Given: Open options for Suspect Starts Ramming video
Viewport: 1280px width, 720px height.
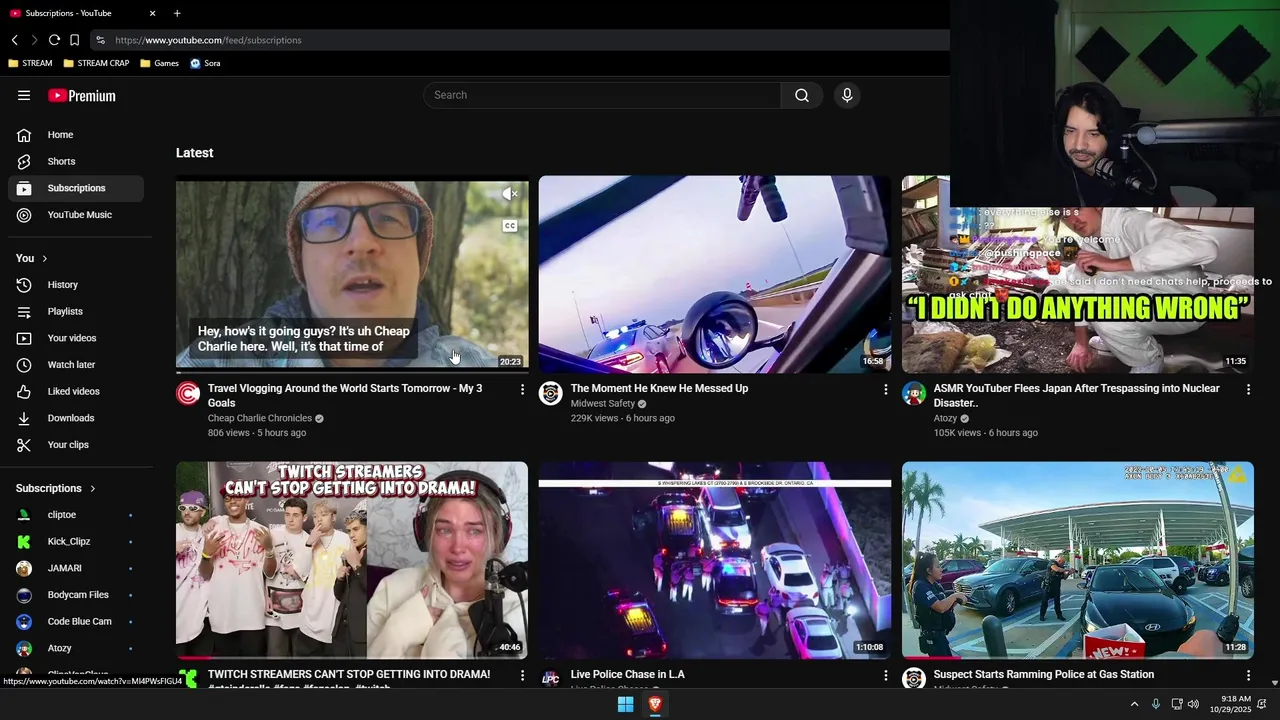Looking at the screenshot, I should pos(1248,676).
